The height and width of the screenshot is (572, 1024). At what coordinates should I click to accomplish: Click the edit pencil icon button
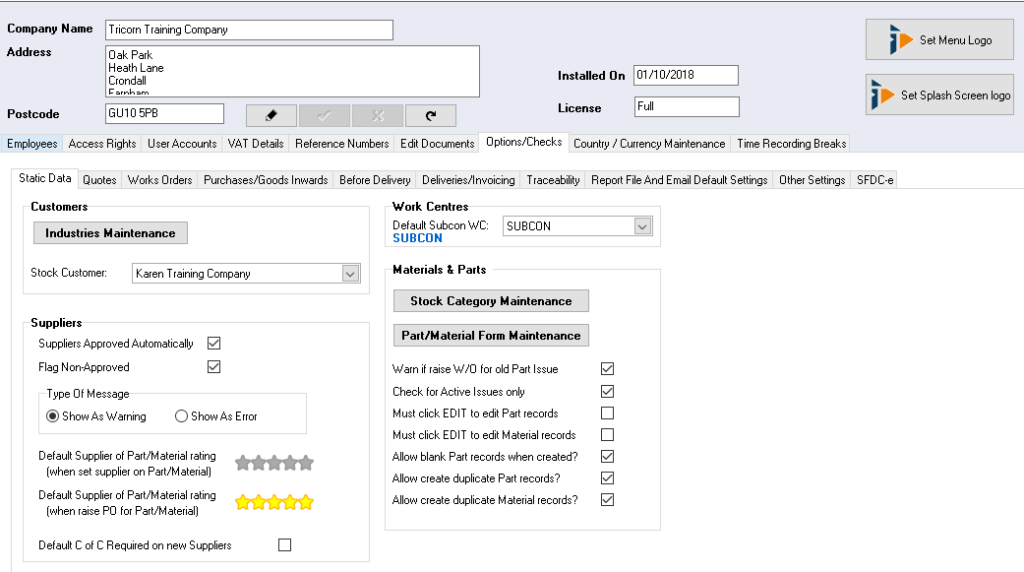pos(270,115)
